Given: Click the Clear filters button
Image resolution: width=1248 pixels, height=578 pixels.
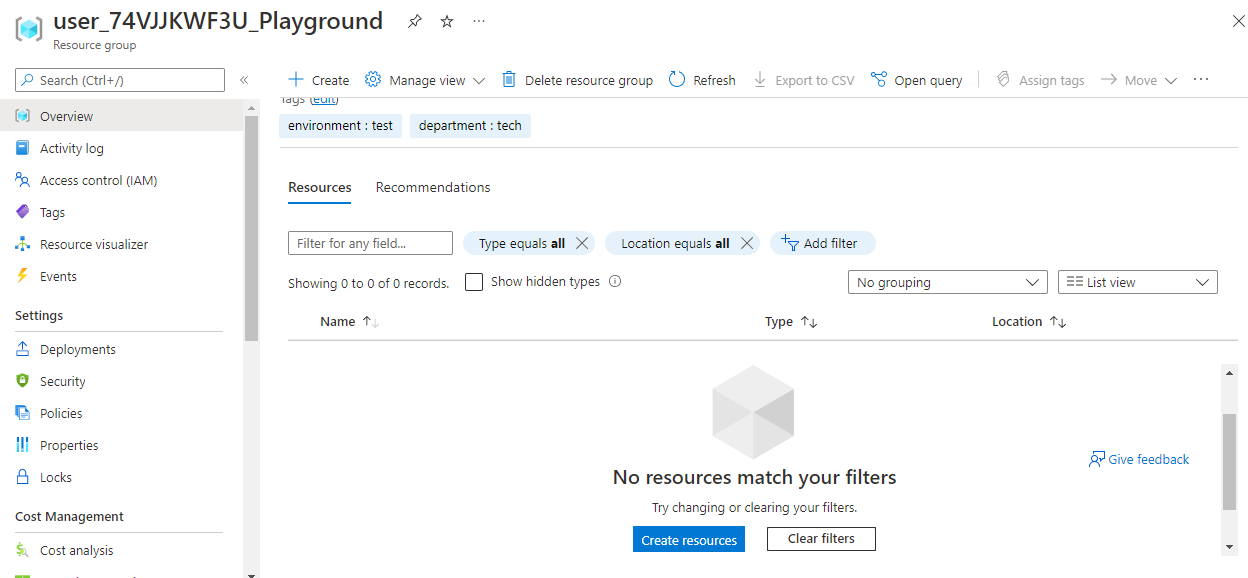Looking at the screenshot, I should click(x=820, y=538).
